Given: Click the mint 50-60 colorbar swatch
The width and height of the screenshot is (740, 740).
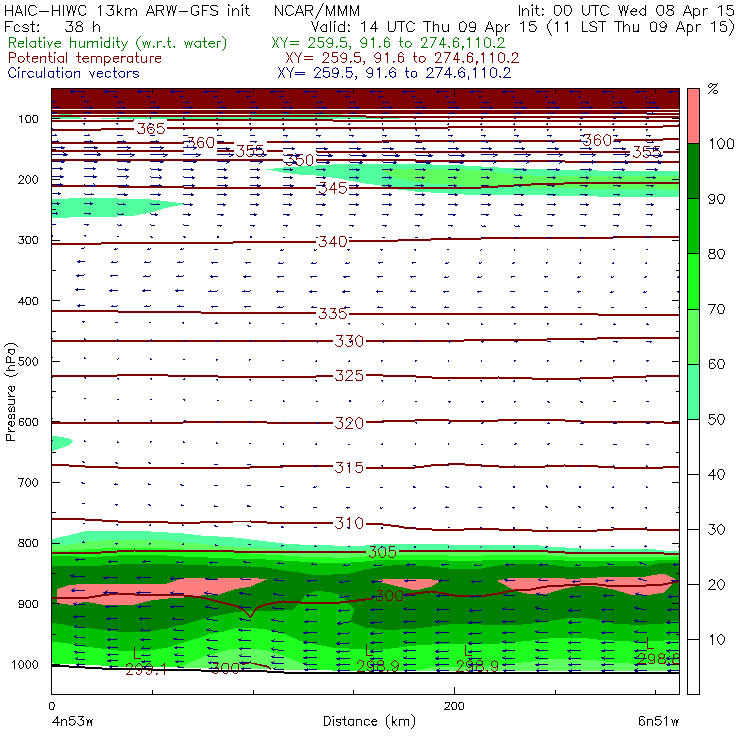Looking at the screenshot, I should pyautogui.click(x=693, y=392).
